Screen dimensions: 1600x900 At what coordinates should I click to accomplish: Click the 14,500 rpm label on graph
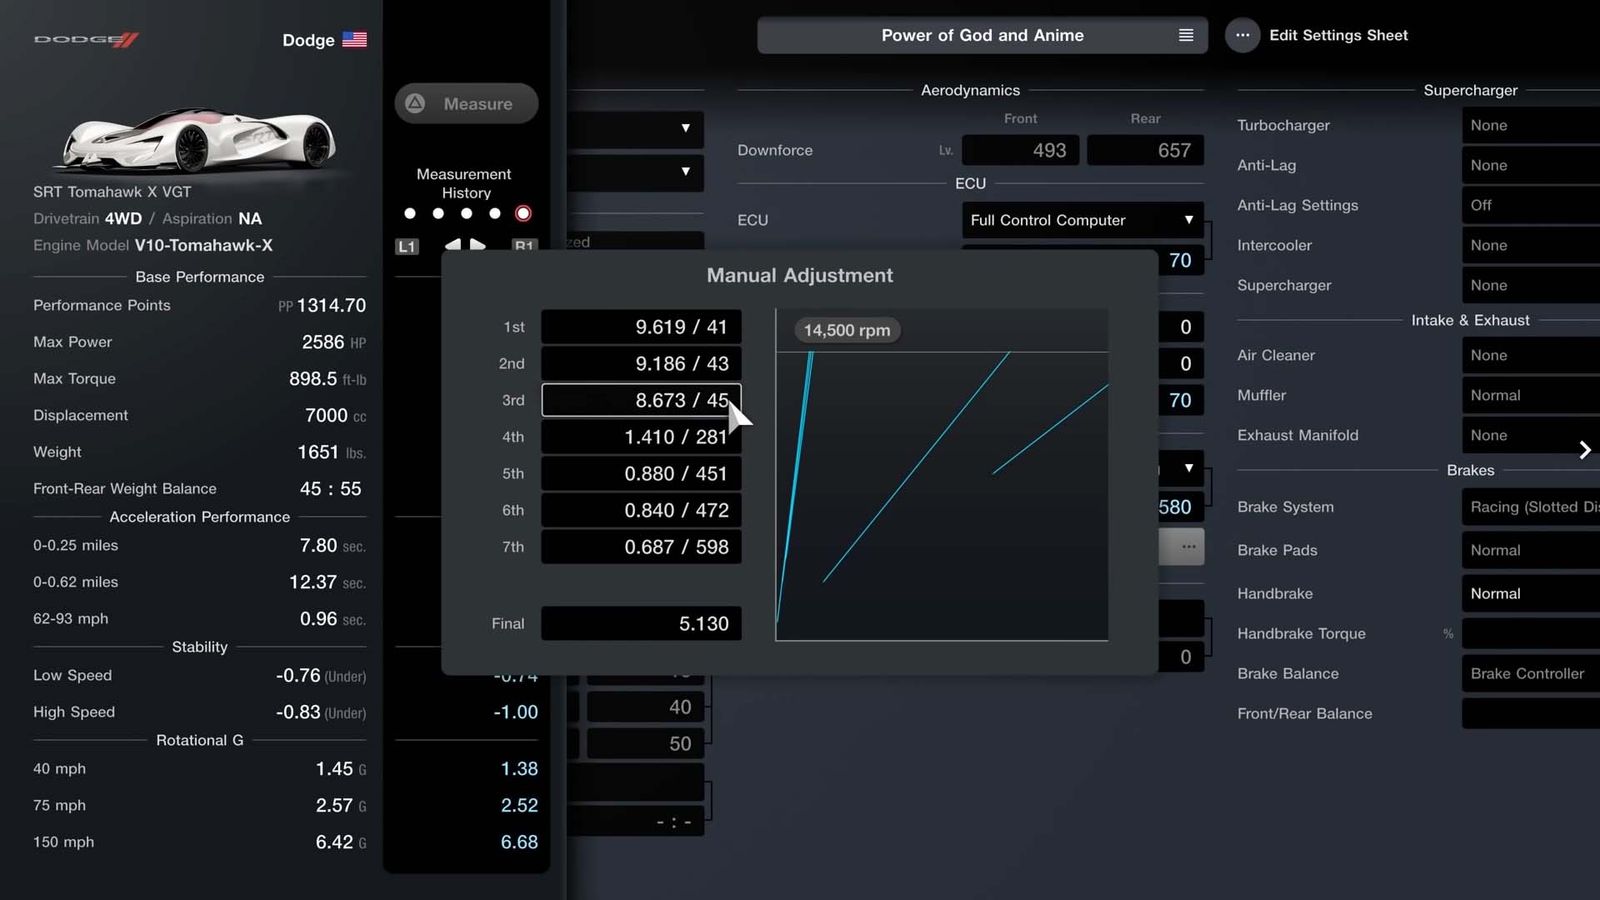[x=847, y=330]
